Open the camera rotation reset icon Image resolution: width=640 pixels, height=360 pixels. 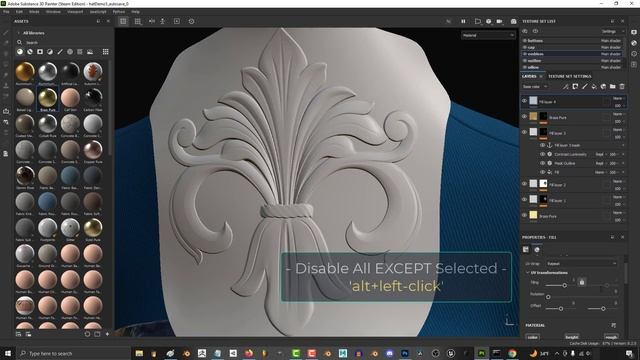pyautogui.click(x=191, y=21)
